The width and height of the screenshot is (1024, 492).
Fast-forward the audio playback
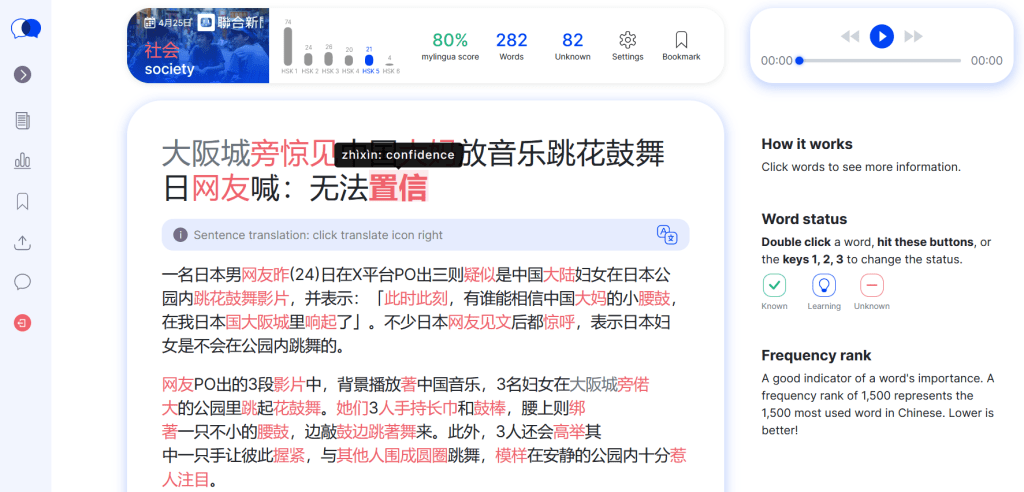coord(913,36)
